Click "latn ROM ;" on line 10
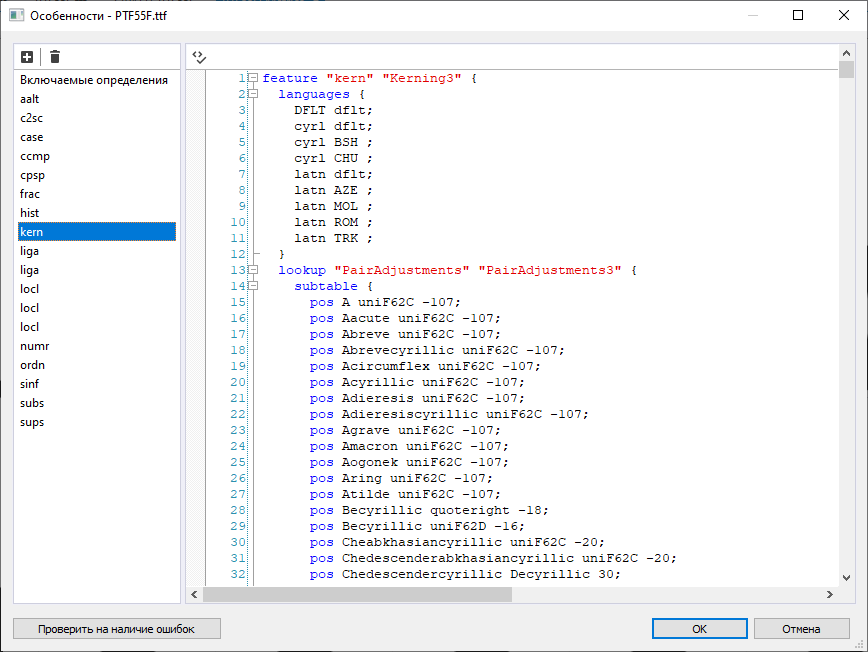868x652 pixels. point(333,222)
